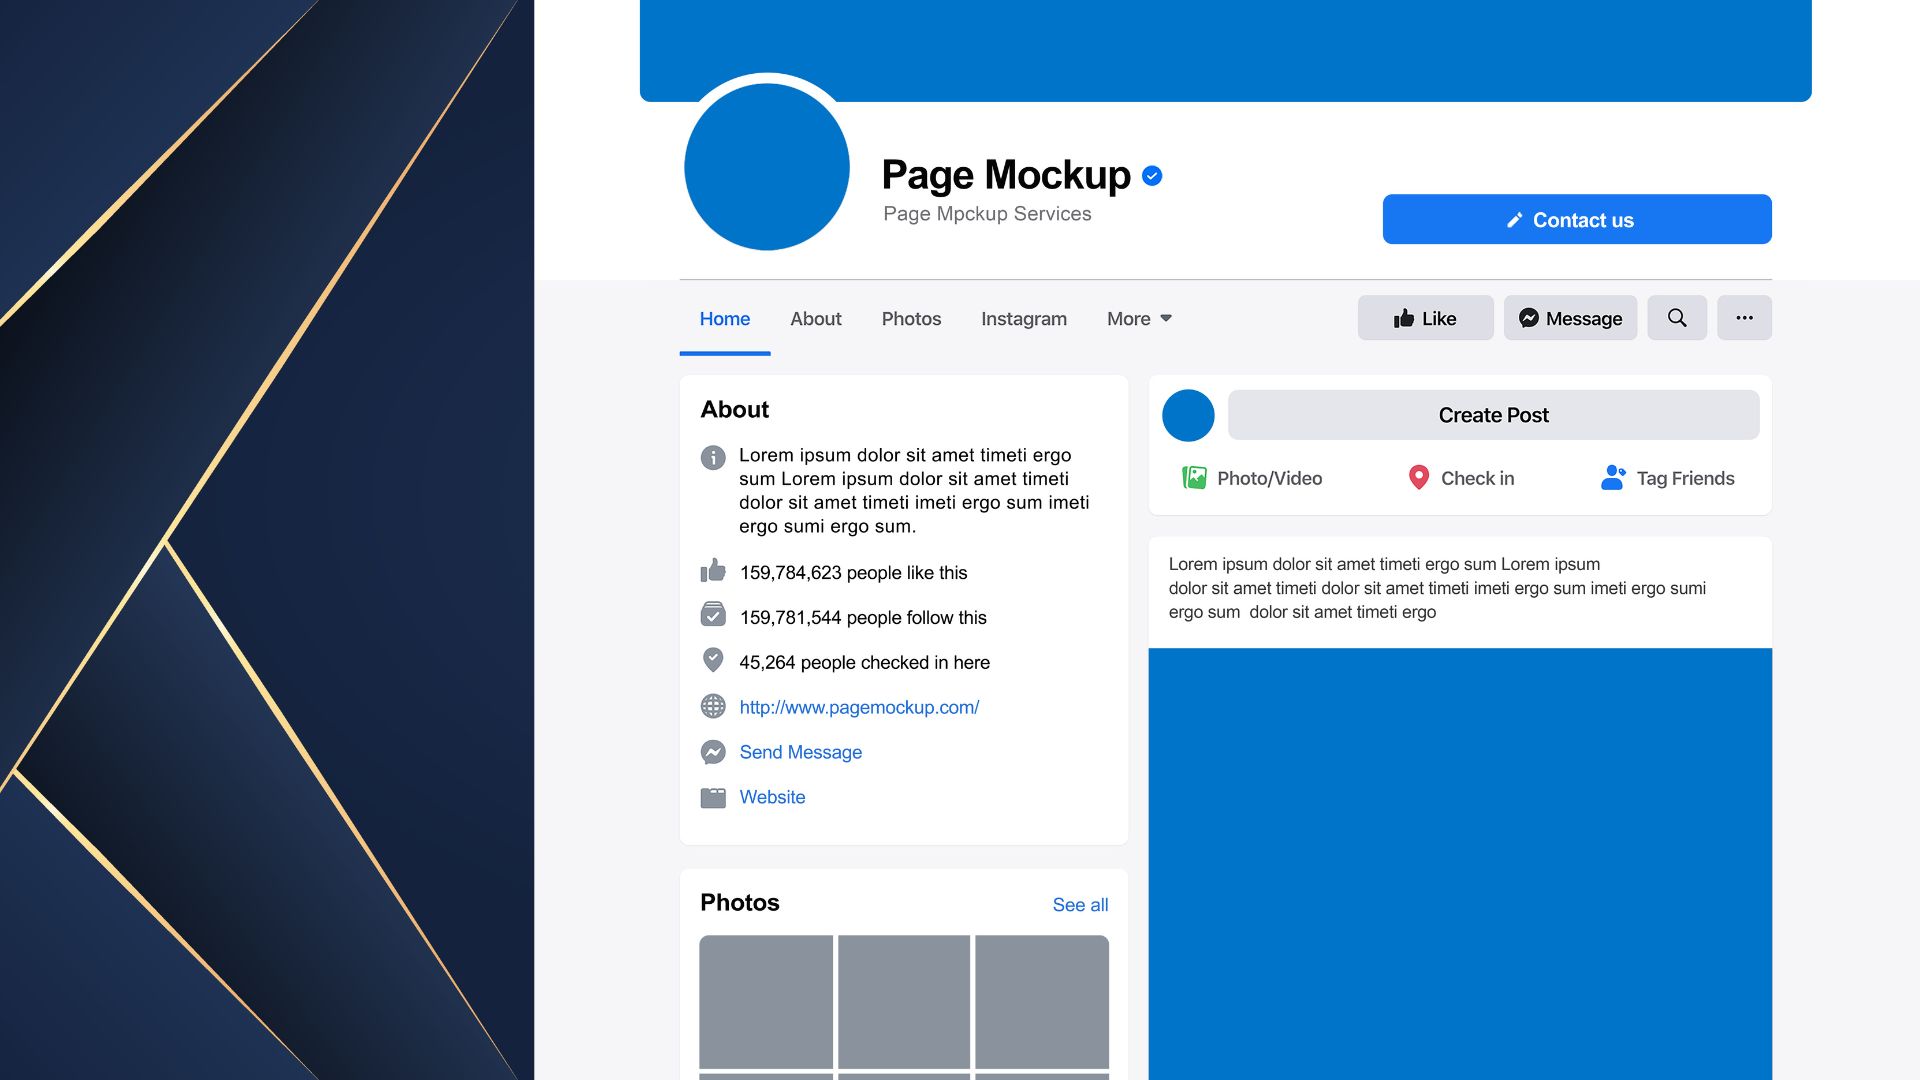Viewport: 1920px width, 1080px height.
Task: Select the Home tab
Action: 724,318
